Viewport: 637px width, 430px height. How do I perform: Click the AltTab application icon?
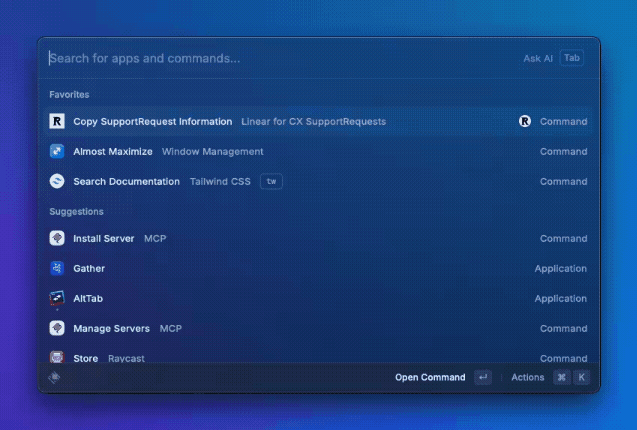click(x=57, y=298)
